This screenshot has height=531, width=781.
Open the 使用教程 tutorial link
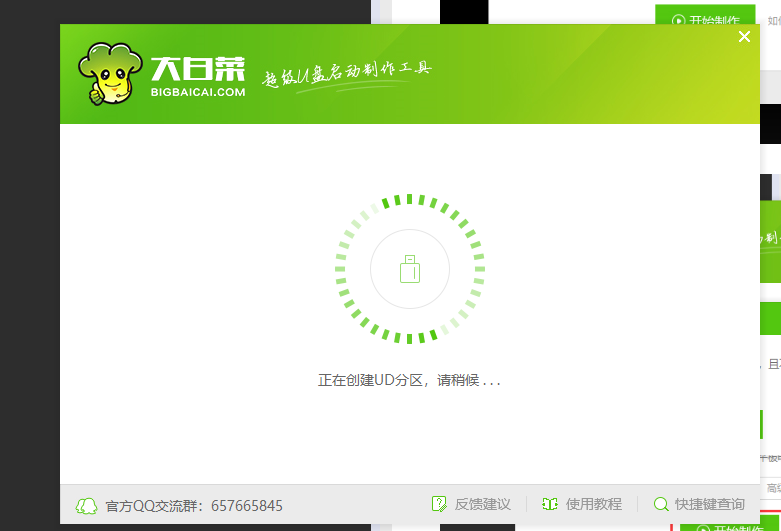coord(594,504)
